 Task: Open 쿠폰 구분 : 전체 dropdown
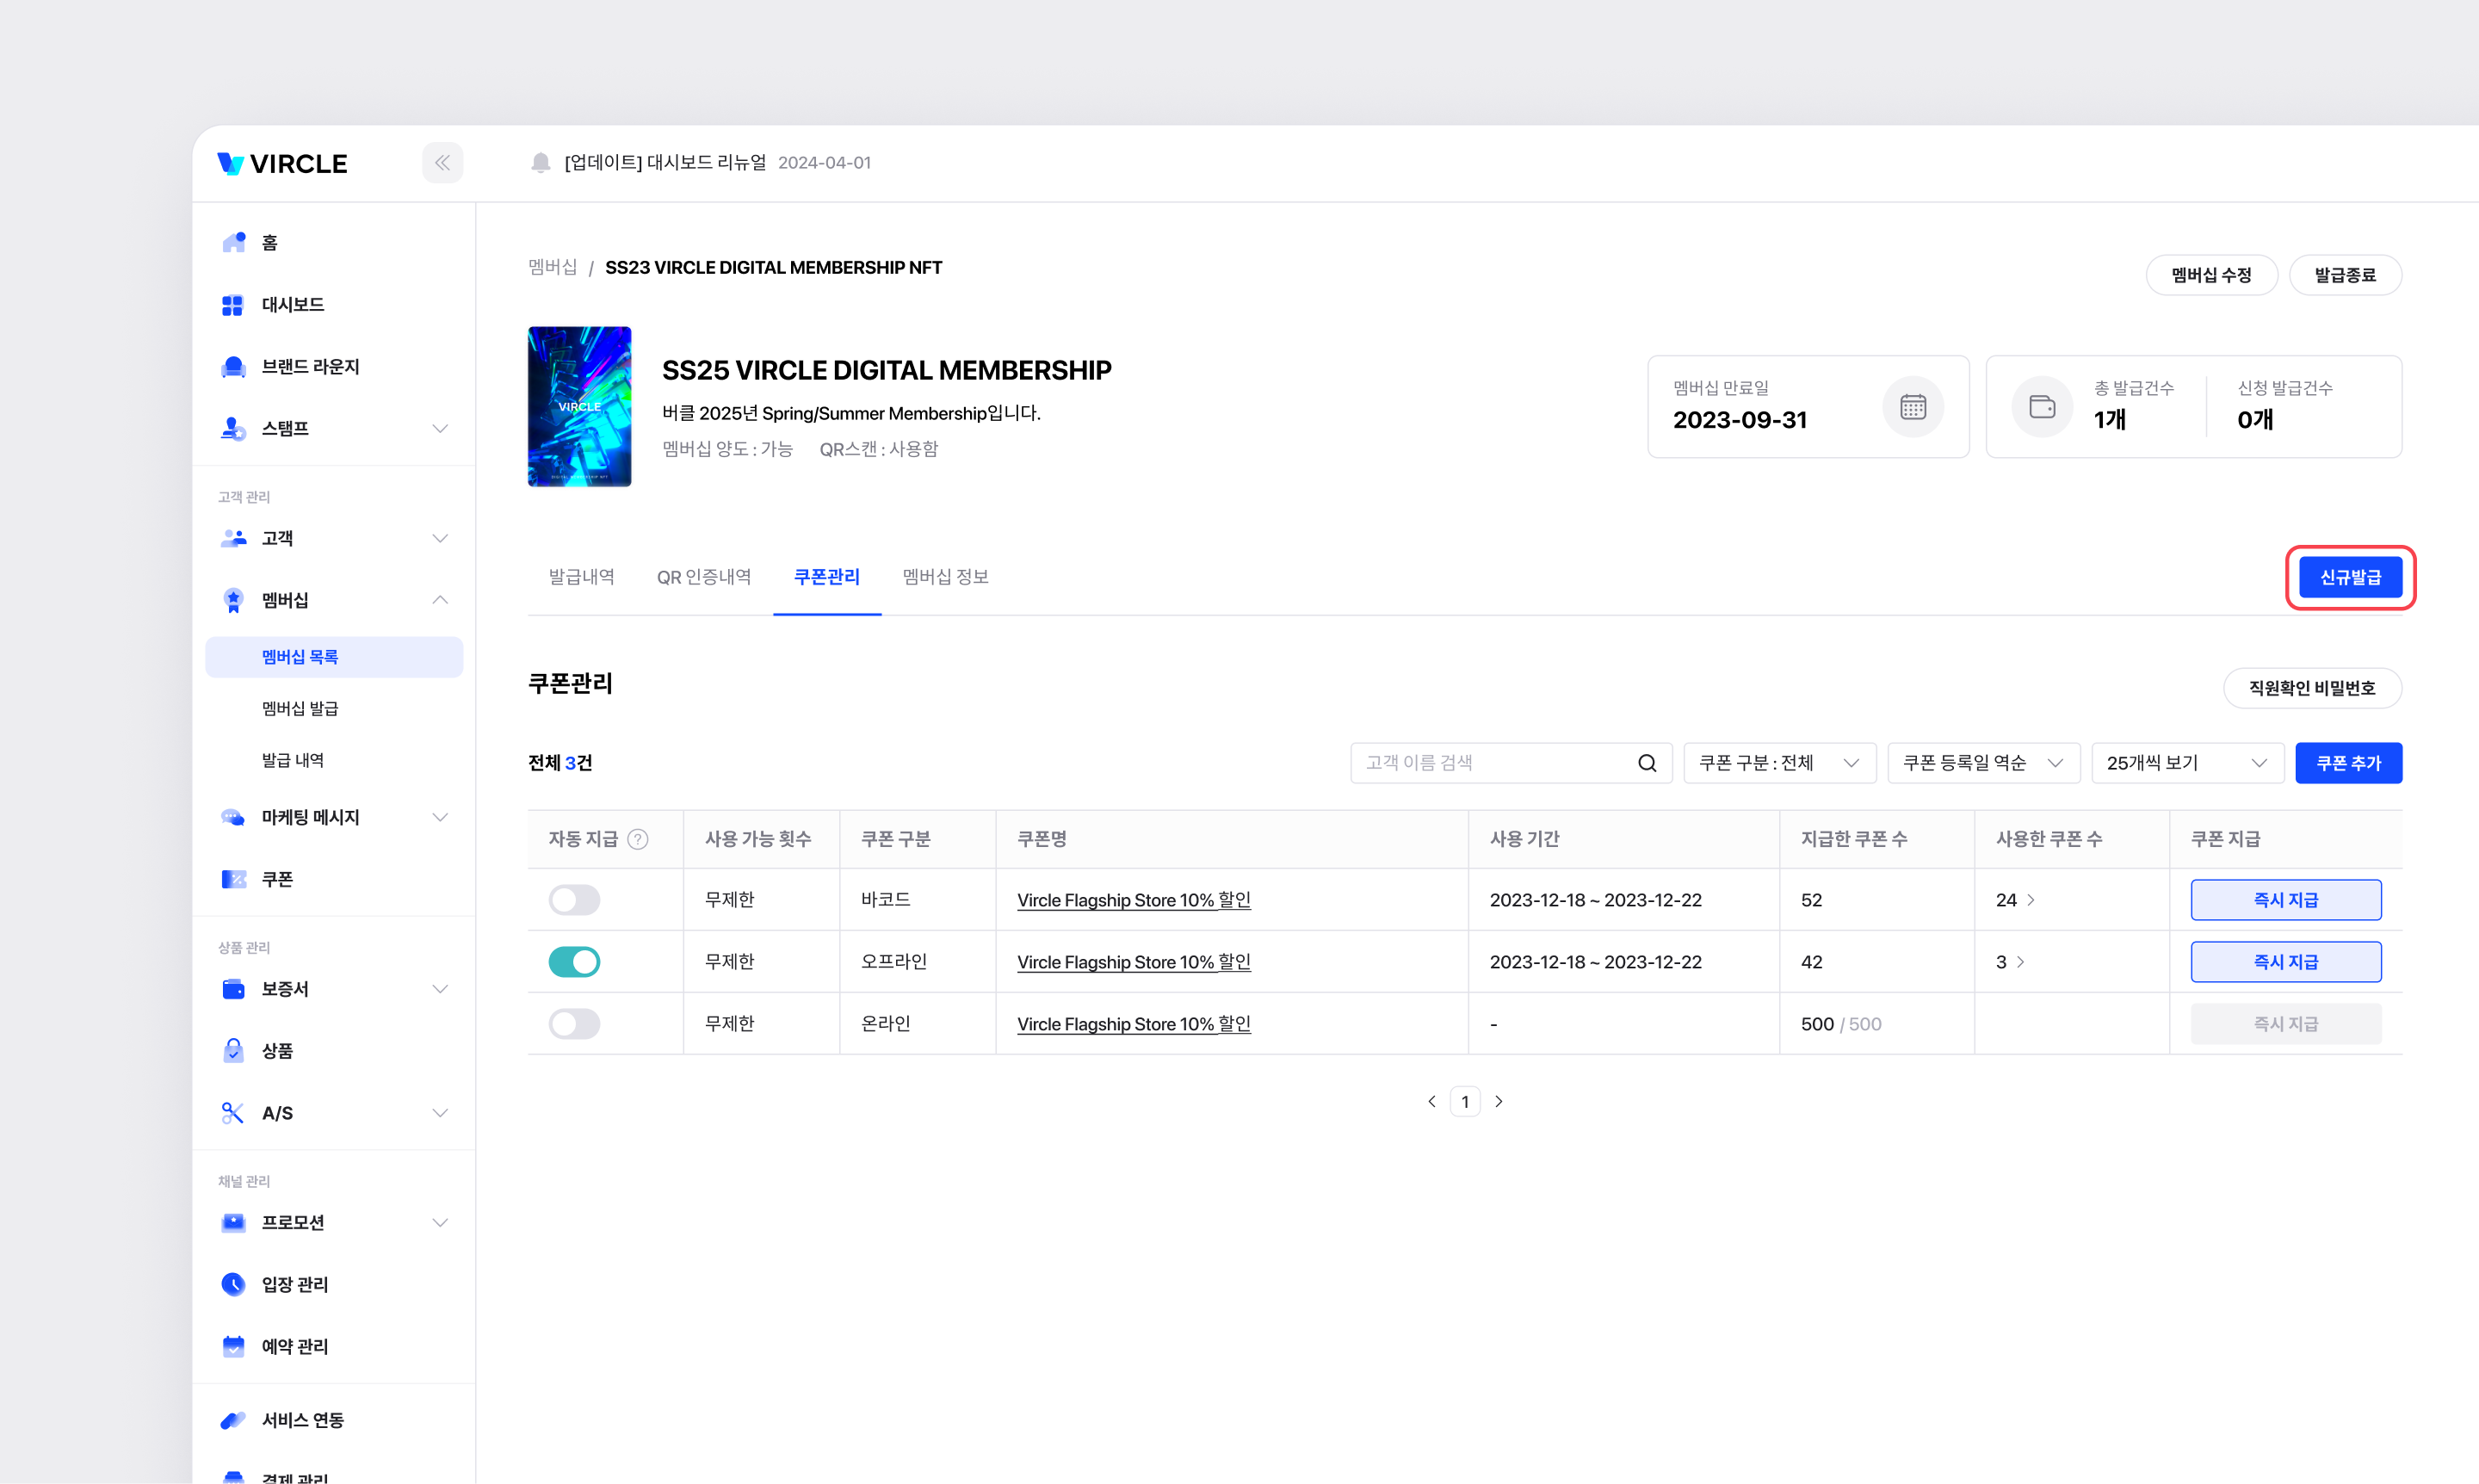pos(1779,763)
